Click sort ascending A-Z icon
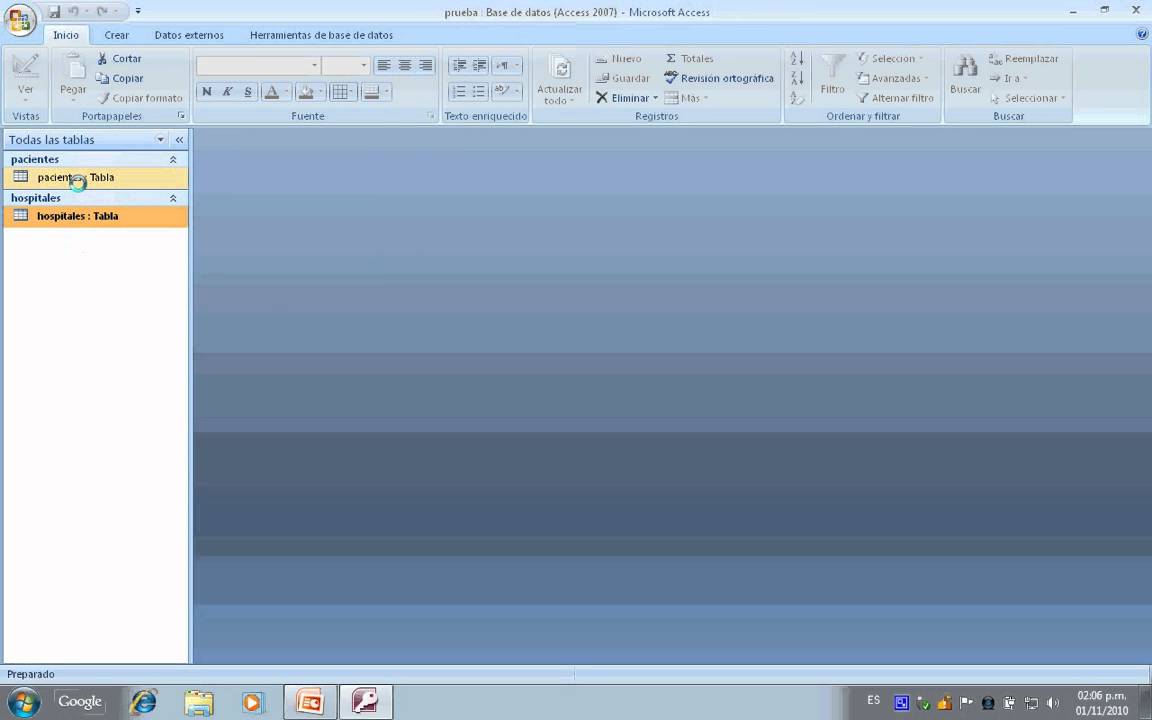Screen dimensions: 1152x720 pos(797,58)
